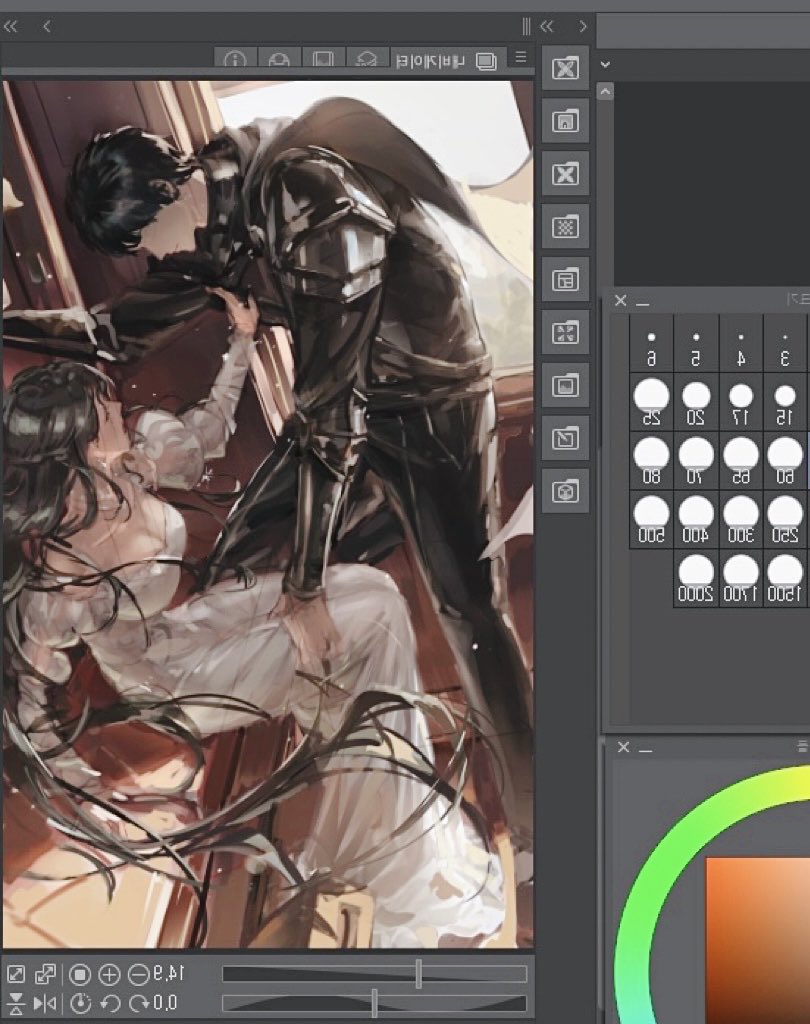Switch to the stacked-layers icon tab
The height and width of the screenshot is (1024, 810).
click(367, 58)
